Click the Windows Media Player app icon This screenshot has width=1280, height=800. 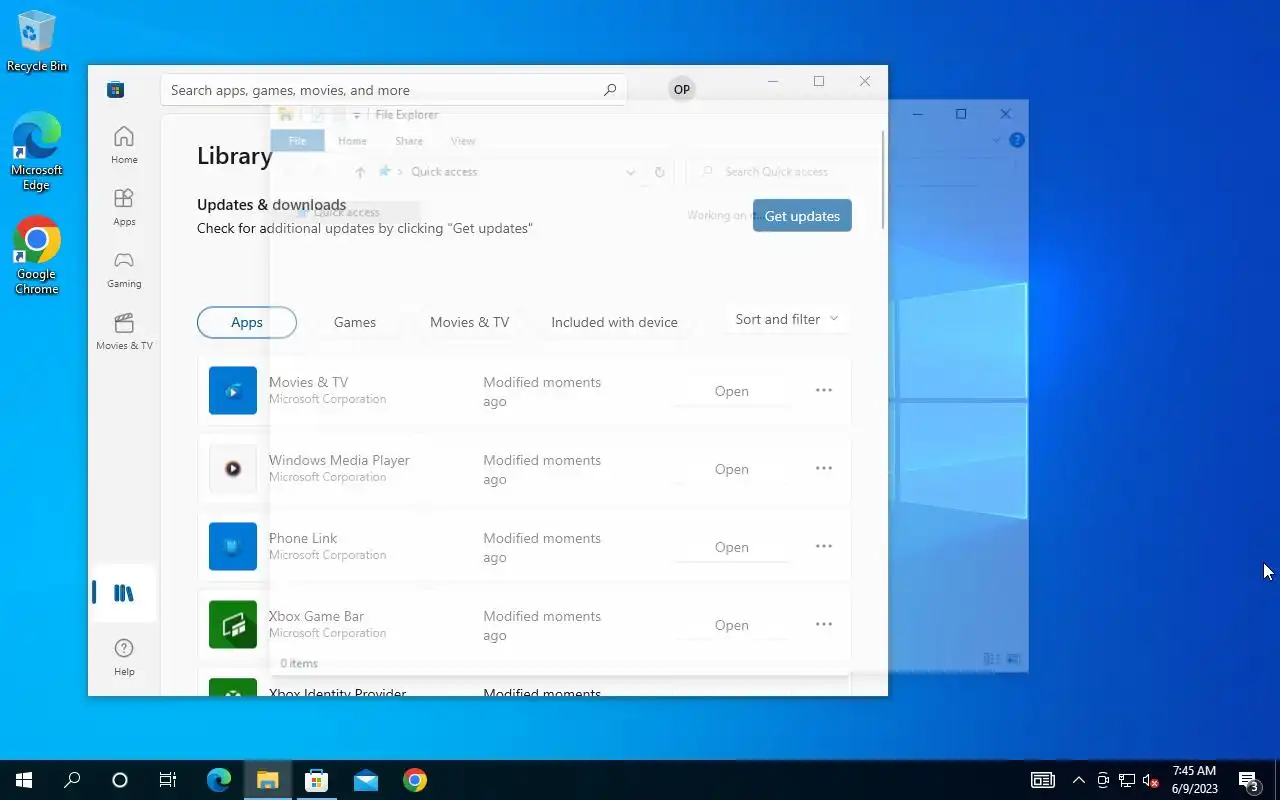pyautogui.click(x=233, y=468)
